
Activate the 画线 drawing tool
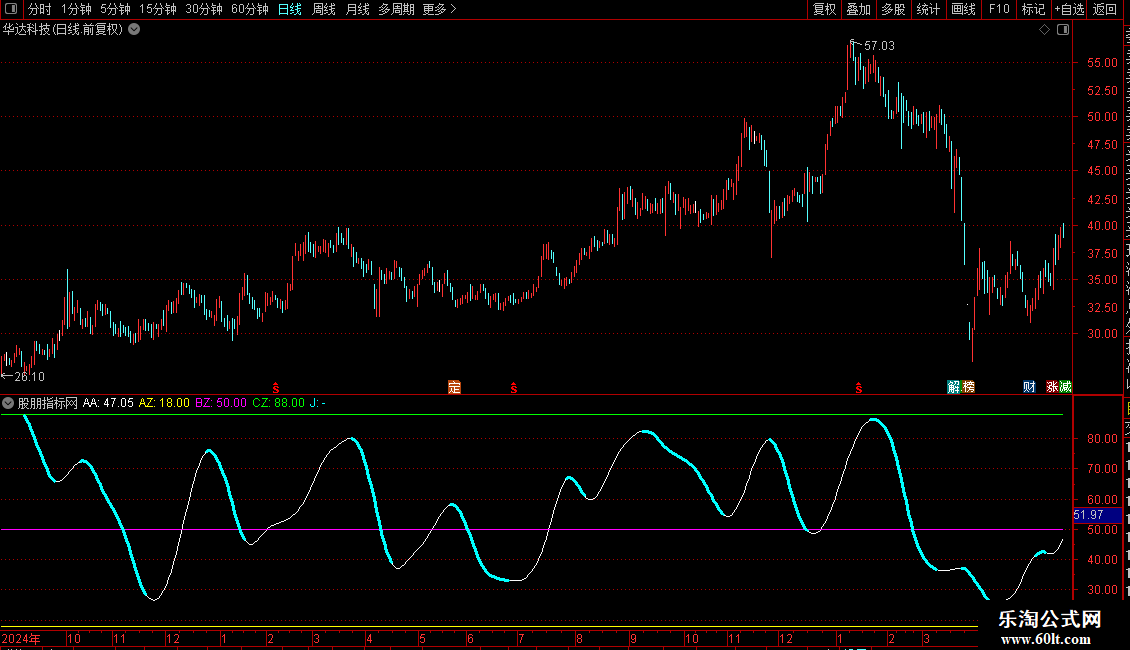tap(963, 9)
